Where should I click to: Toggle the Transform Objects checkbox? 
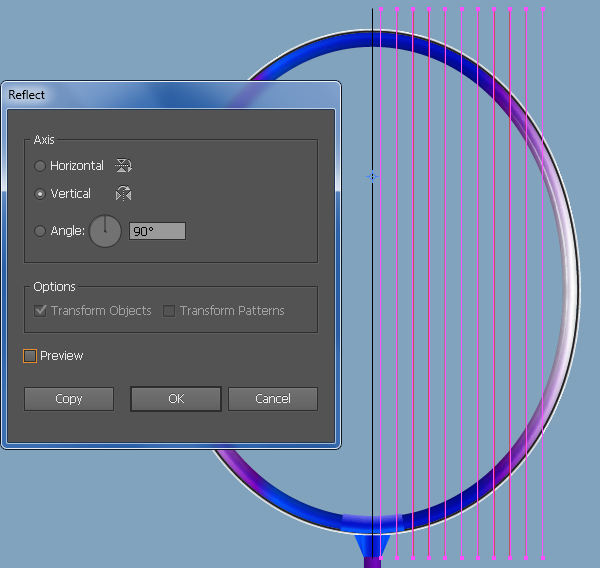pyautogui.click(x=40, y=311)
